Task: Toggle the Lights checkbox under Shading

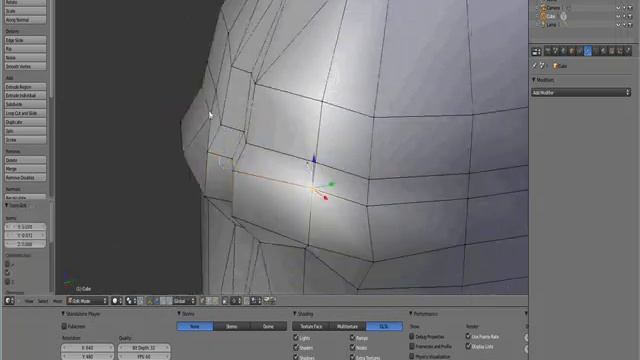Action: pyautogui.click(x=296, y=338)
